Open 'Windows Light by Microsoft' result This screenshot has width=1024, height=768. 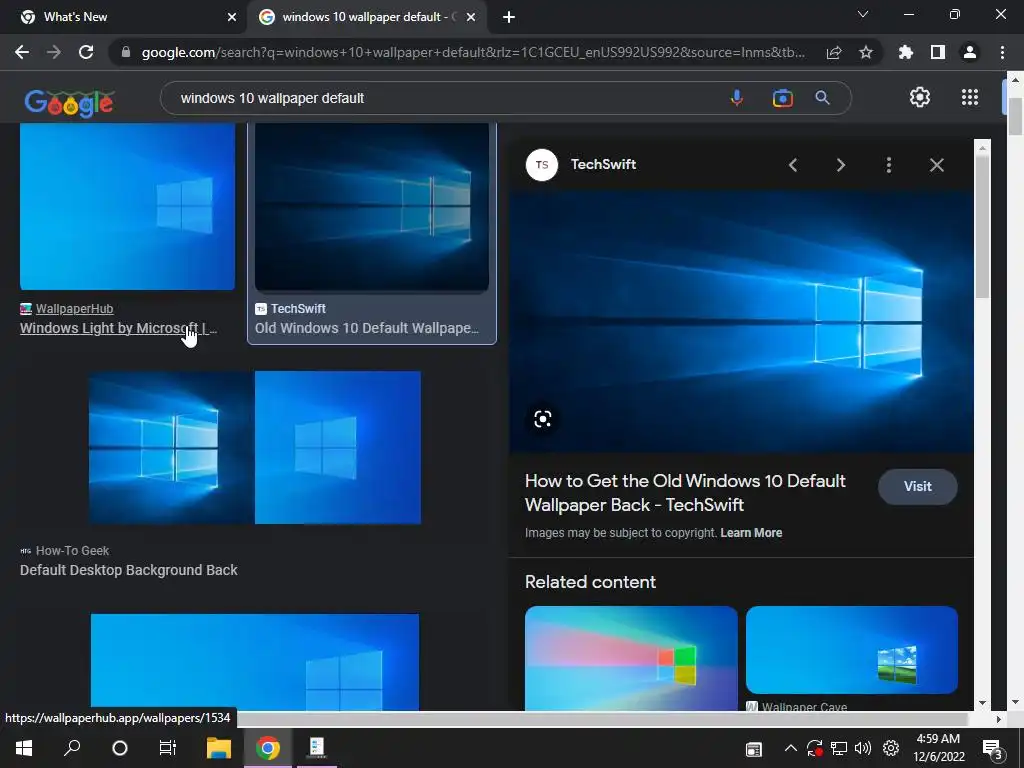click(118, 328)
